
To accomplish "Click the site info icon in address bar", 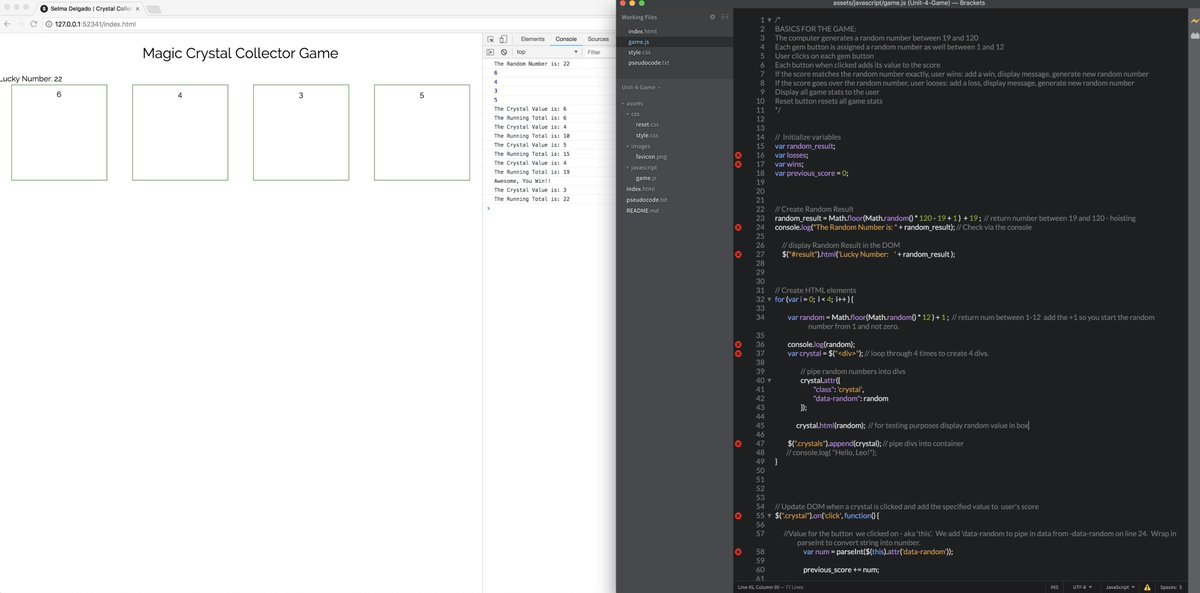I will tap(48, 23).
